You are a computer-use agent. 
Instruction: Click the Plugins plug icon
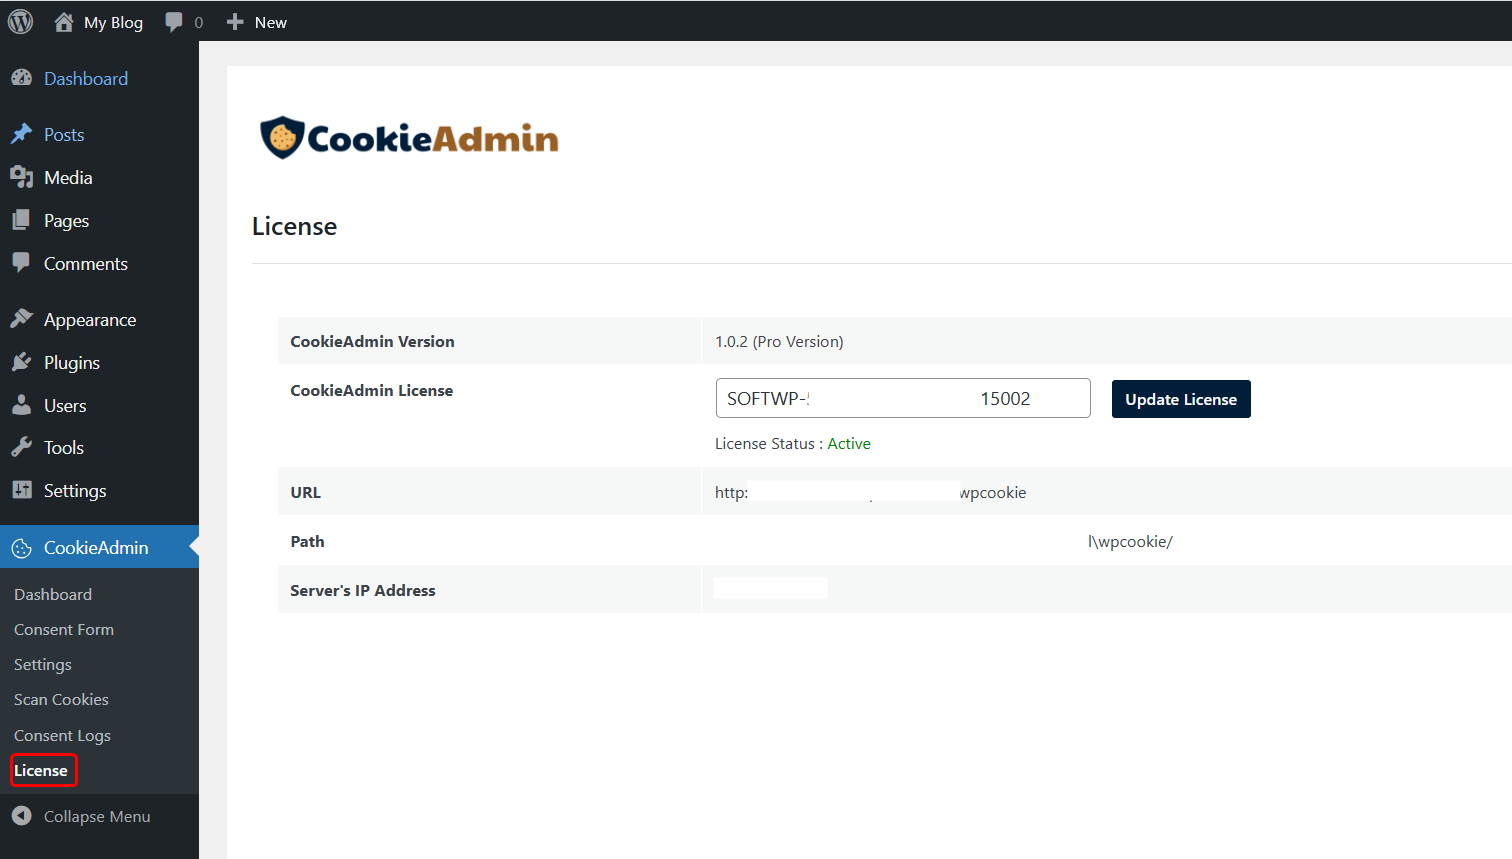point(21,362)
